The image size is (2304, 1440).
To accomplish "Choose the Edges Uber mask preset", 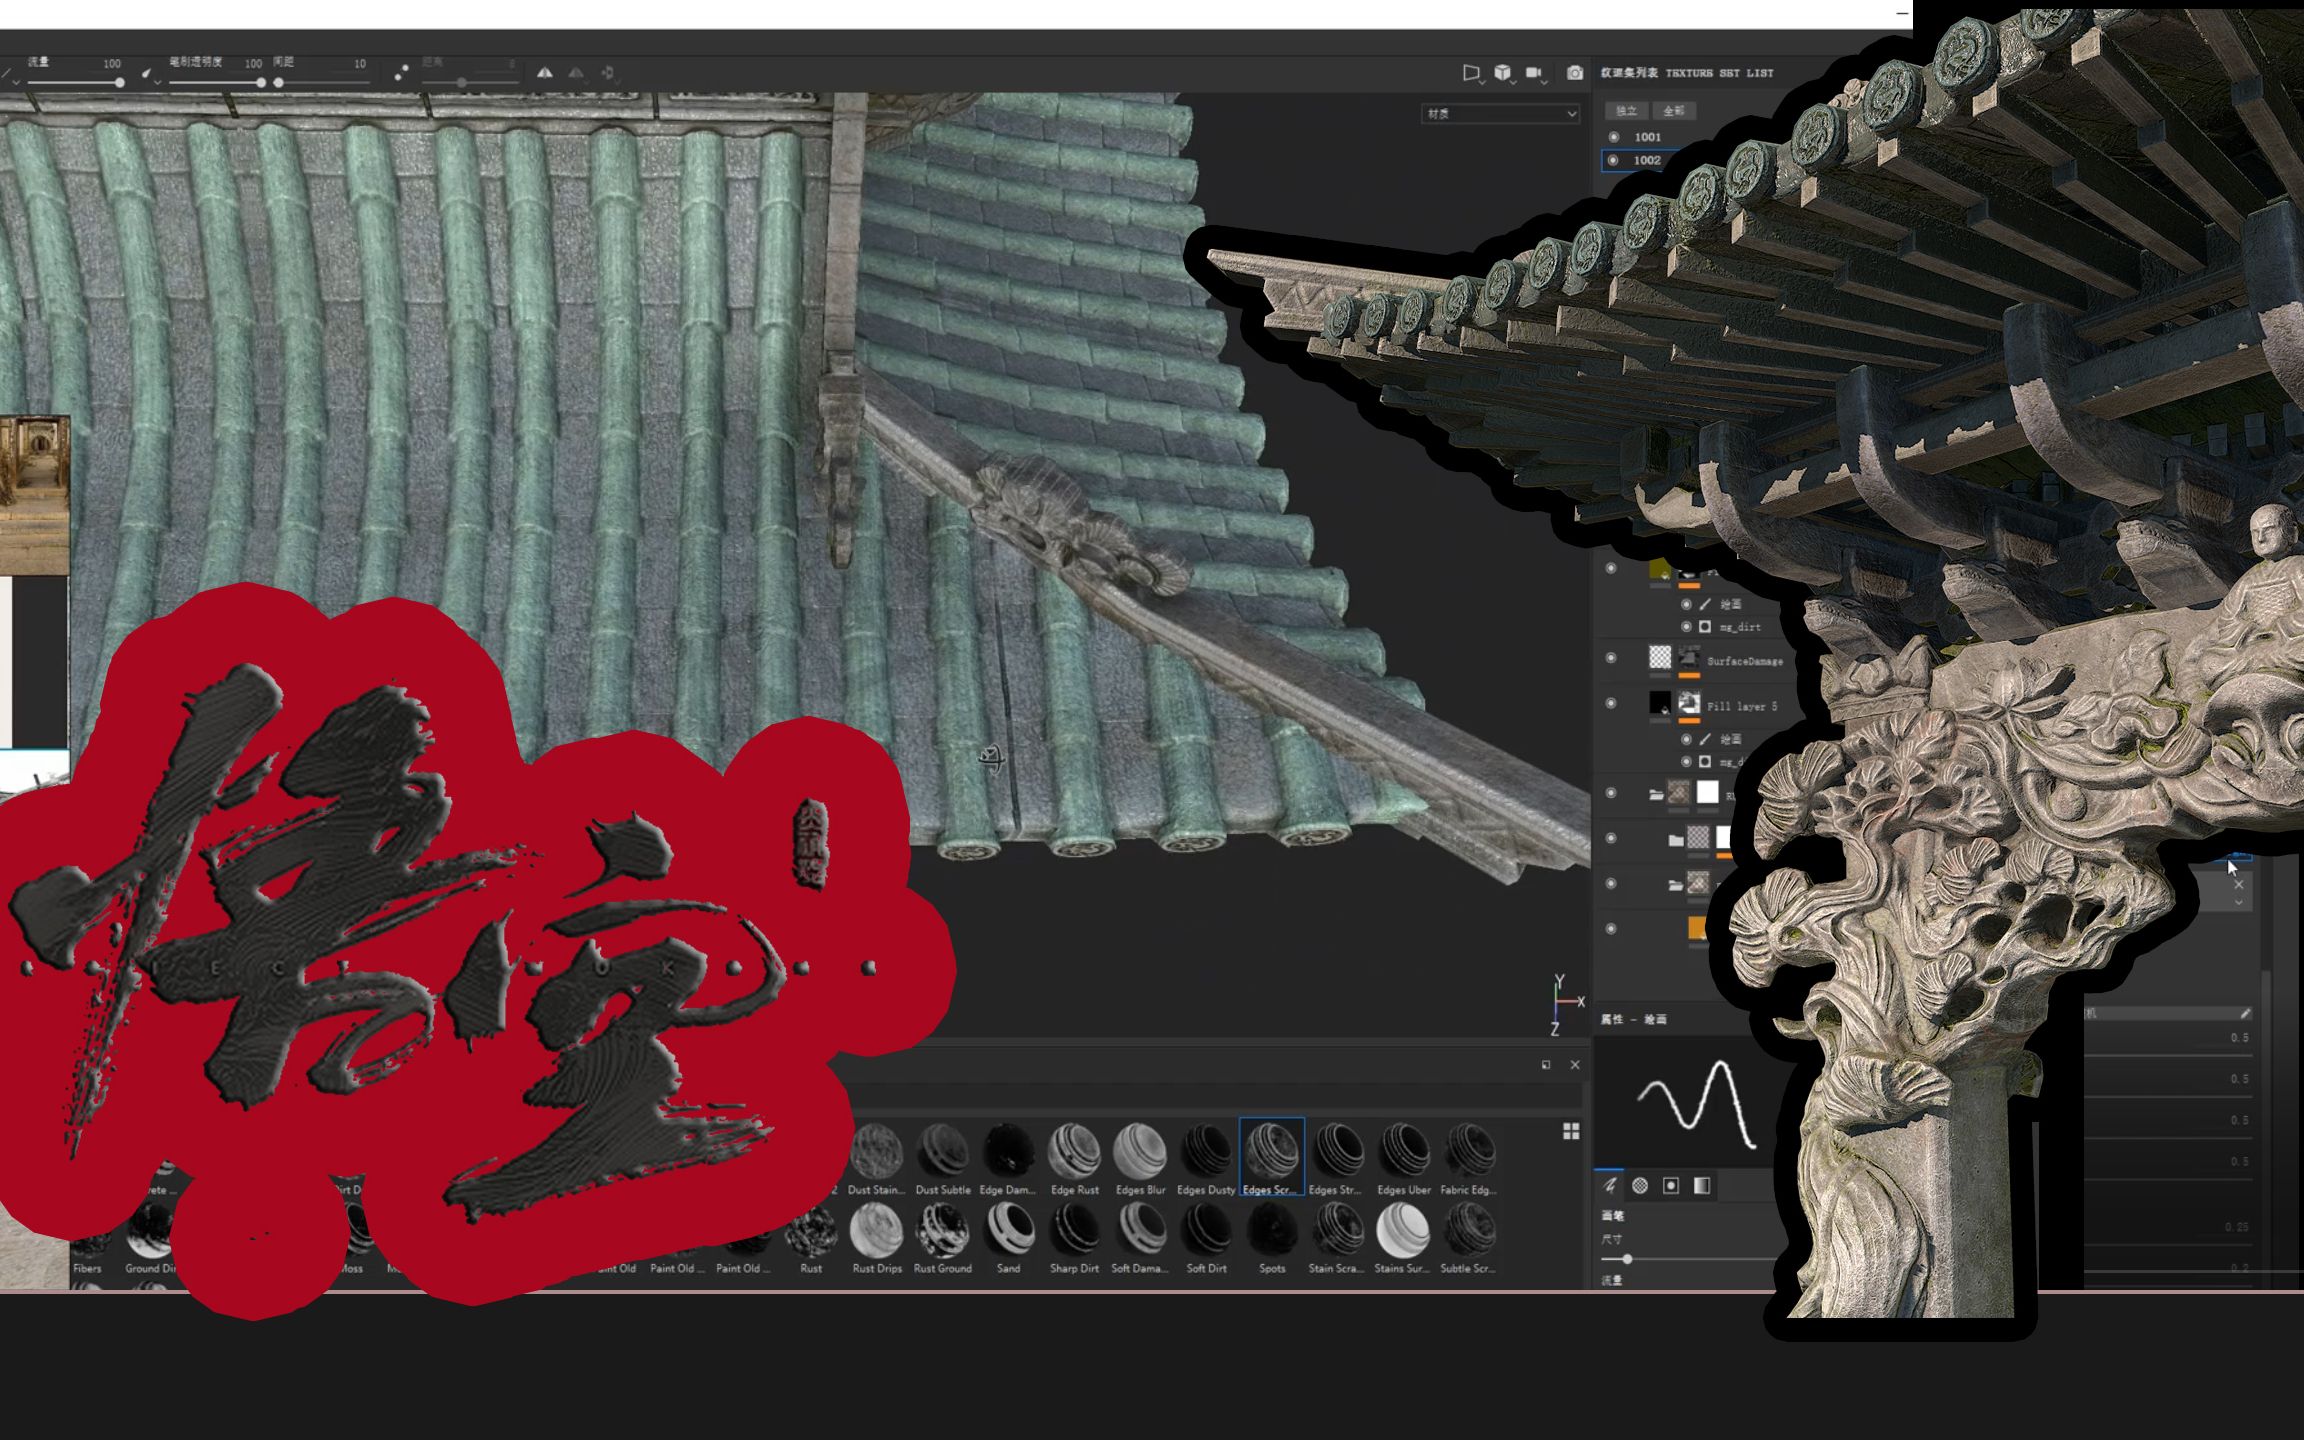I will (1403, 1157).
